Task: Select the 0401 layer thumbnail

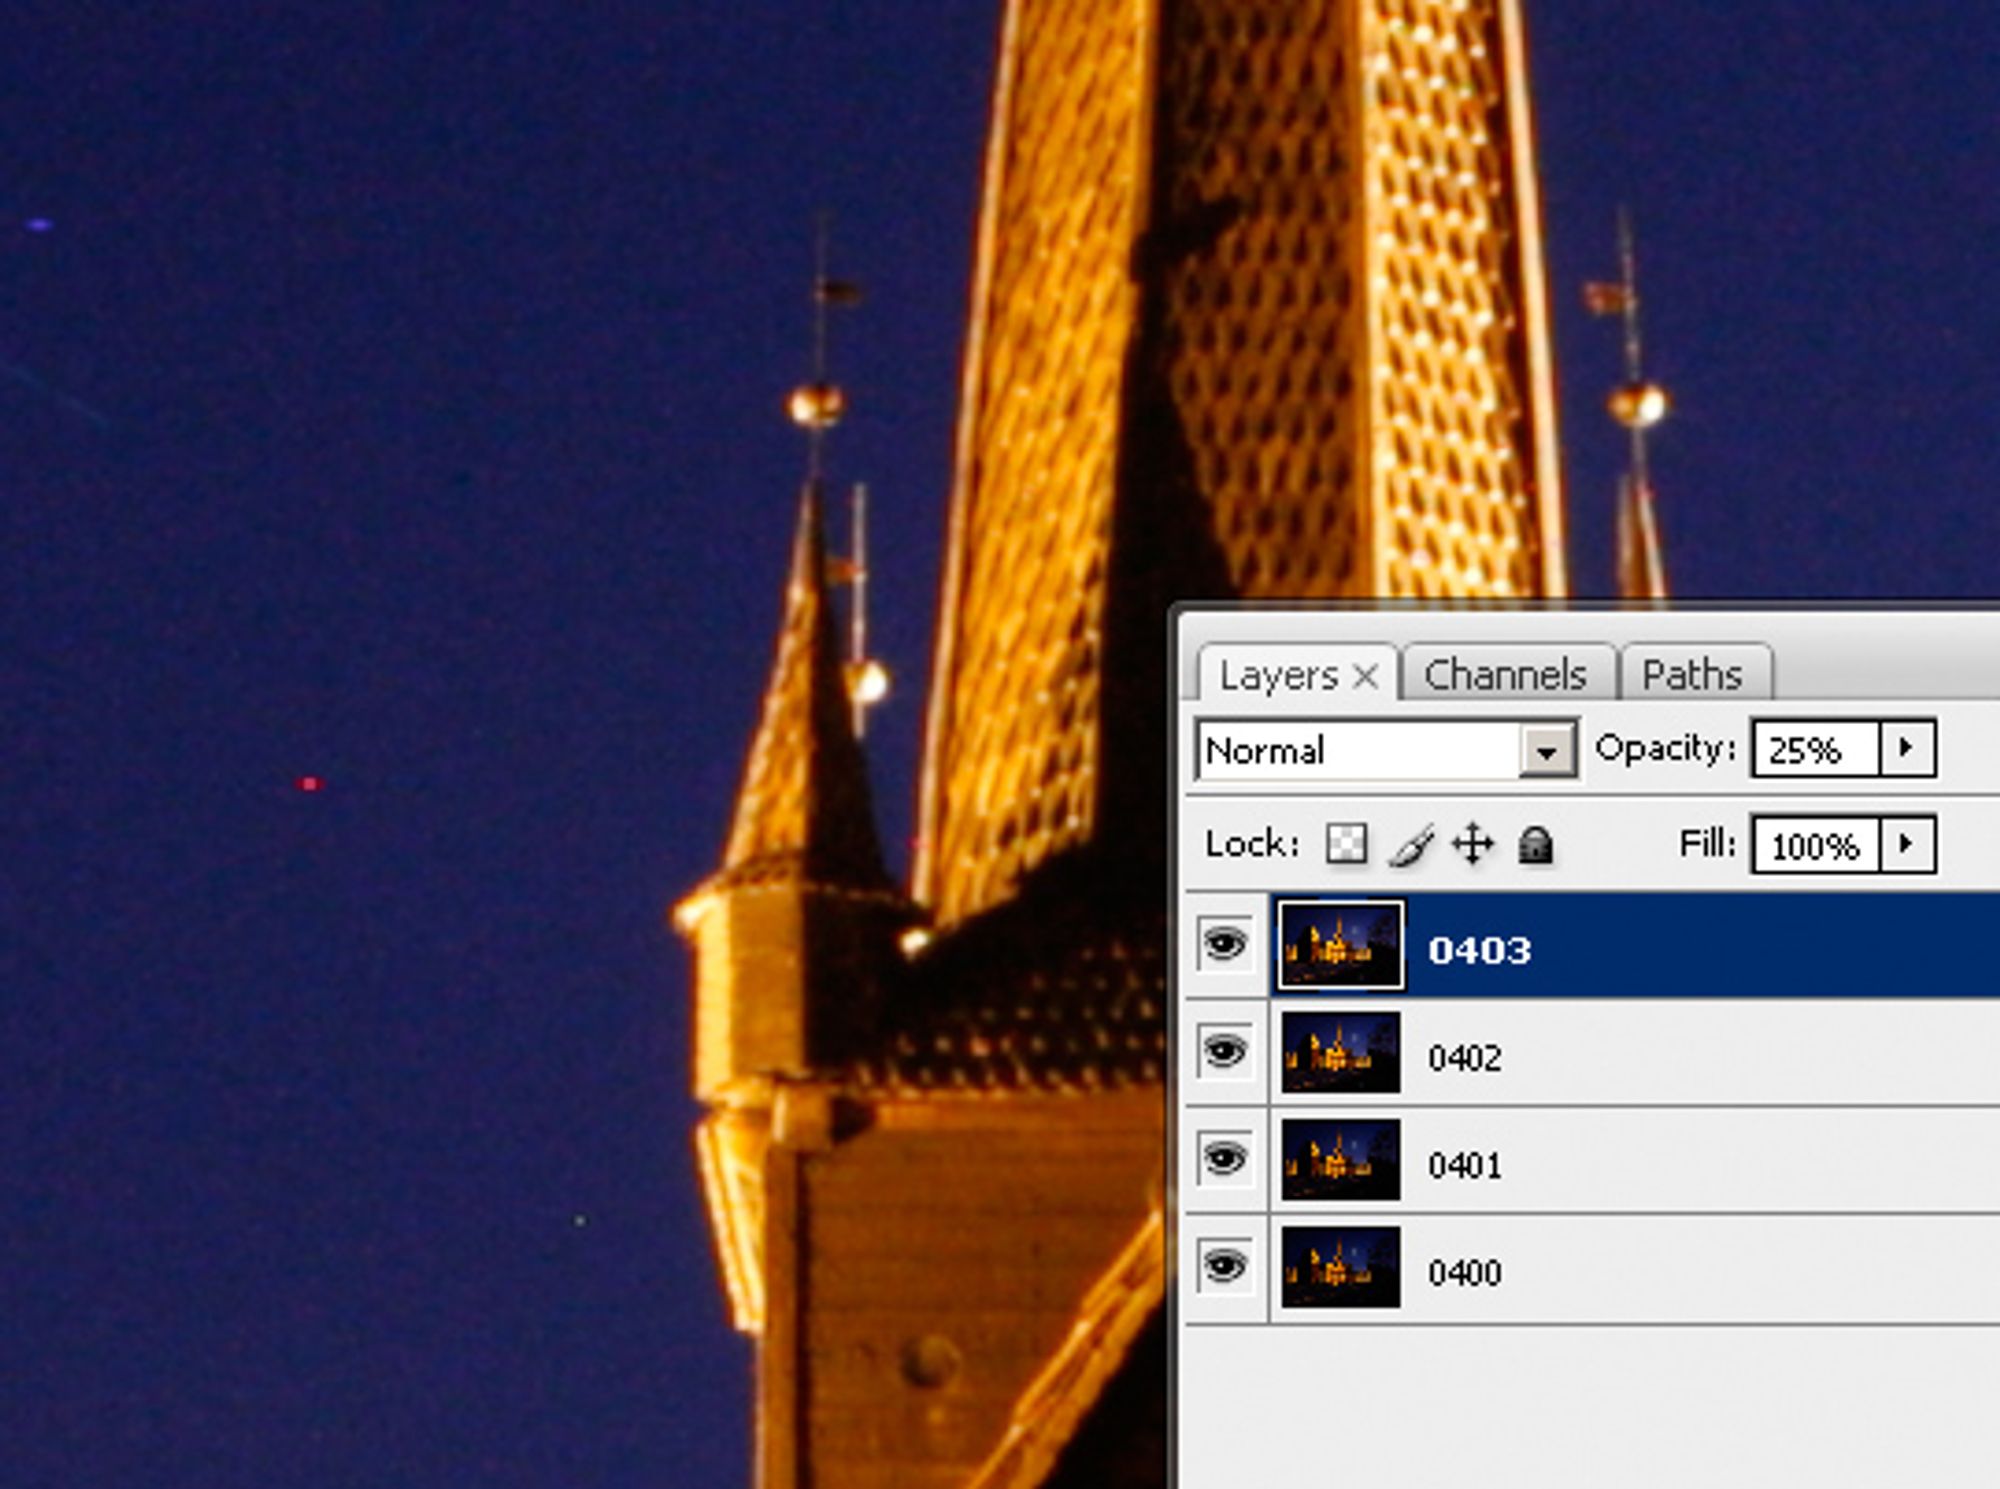Action: [x=1341, y=1160]
